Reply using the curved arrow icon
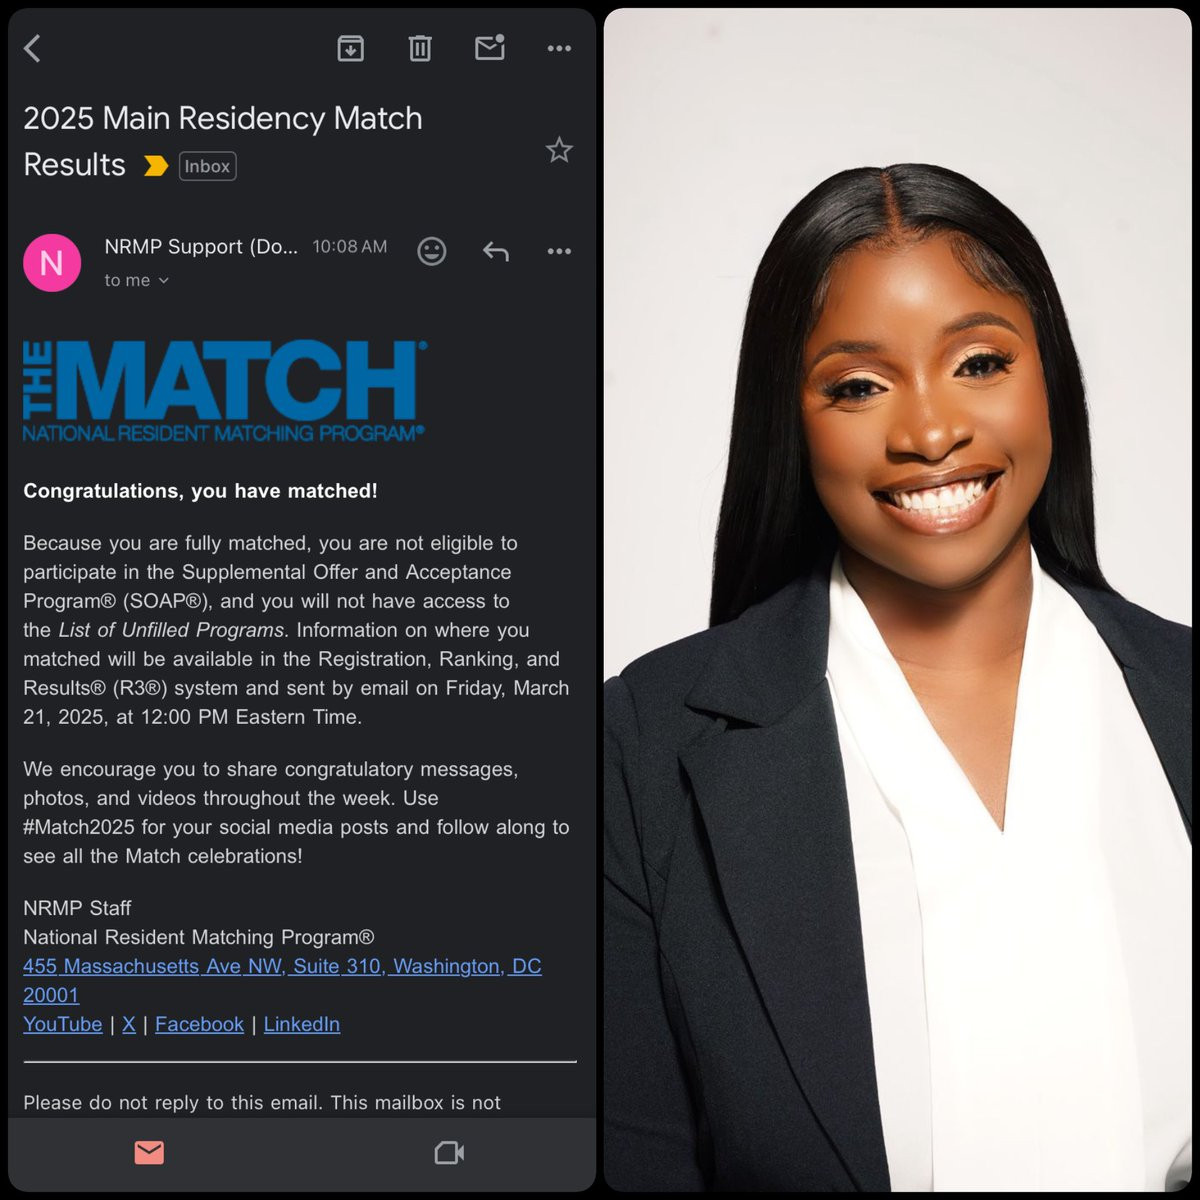Screen dimensions: 1200x1200 click(496, 251)
